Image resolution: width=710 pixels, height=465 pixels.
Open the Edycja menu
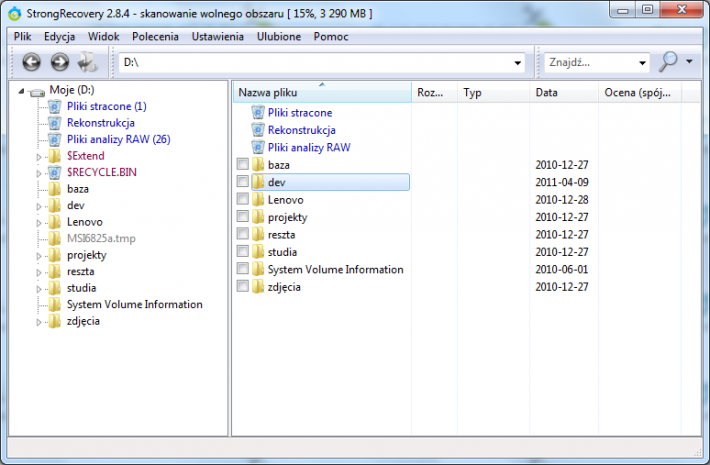click(59, 37)
